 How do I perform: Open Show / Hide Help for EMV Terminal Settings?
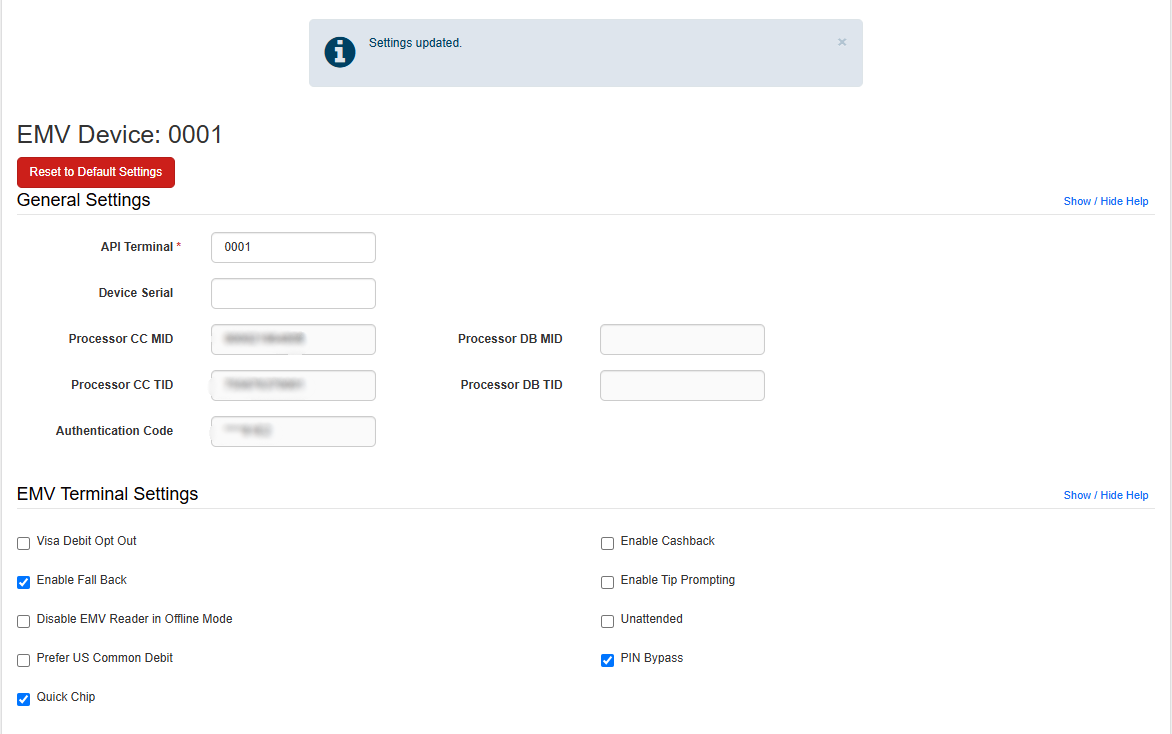point(1105,495)
